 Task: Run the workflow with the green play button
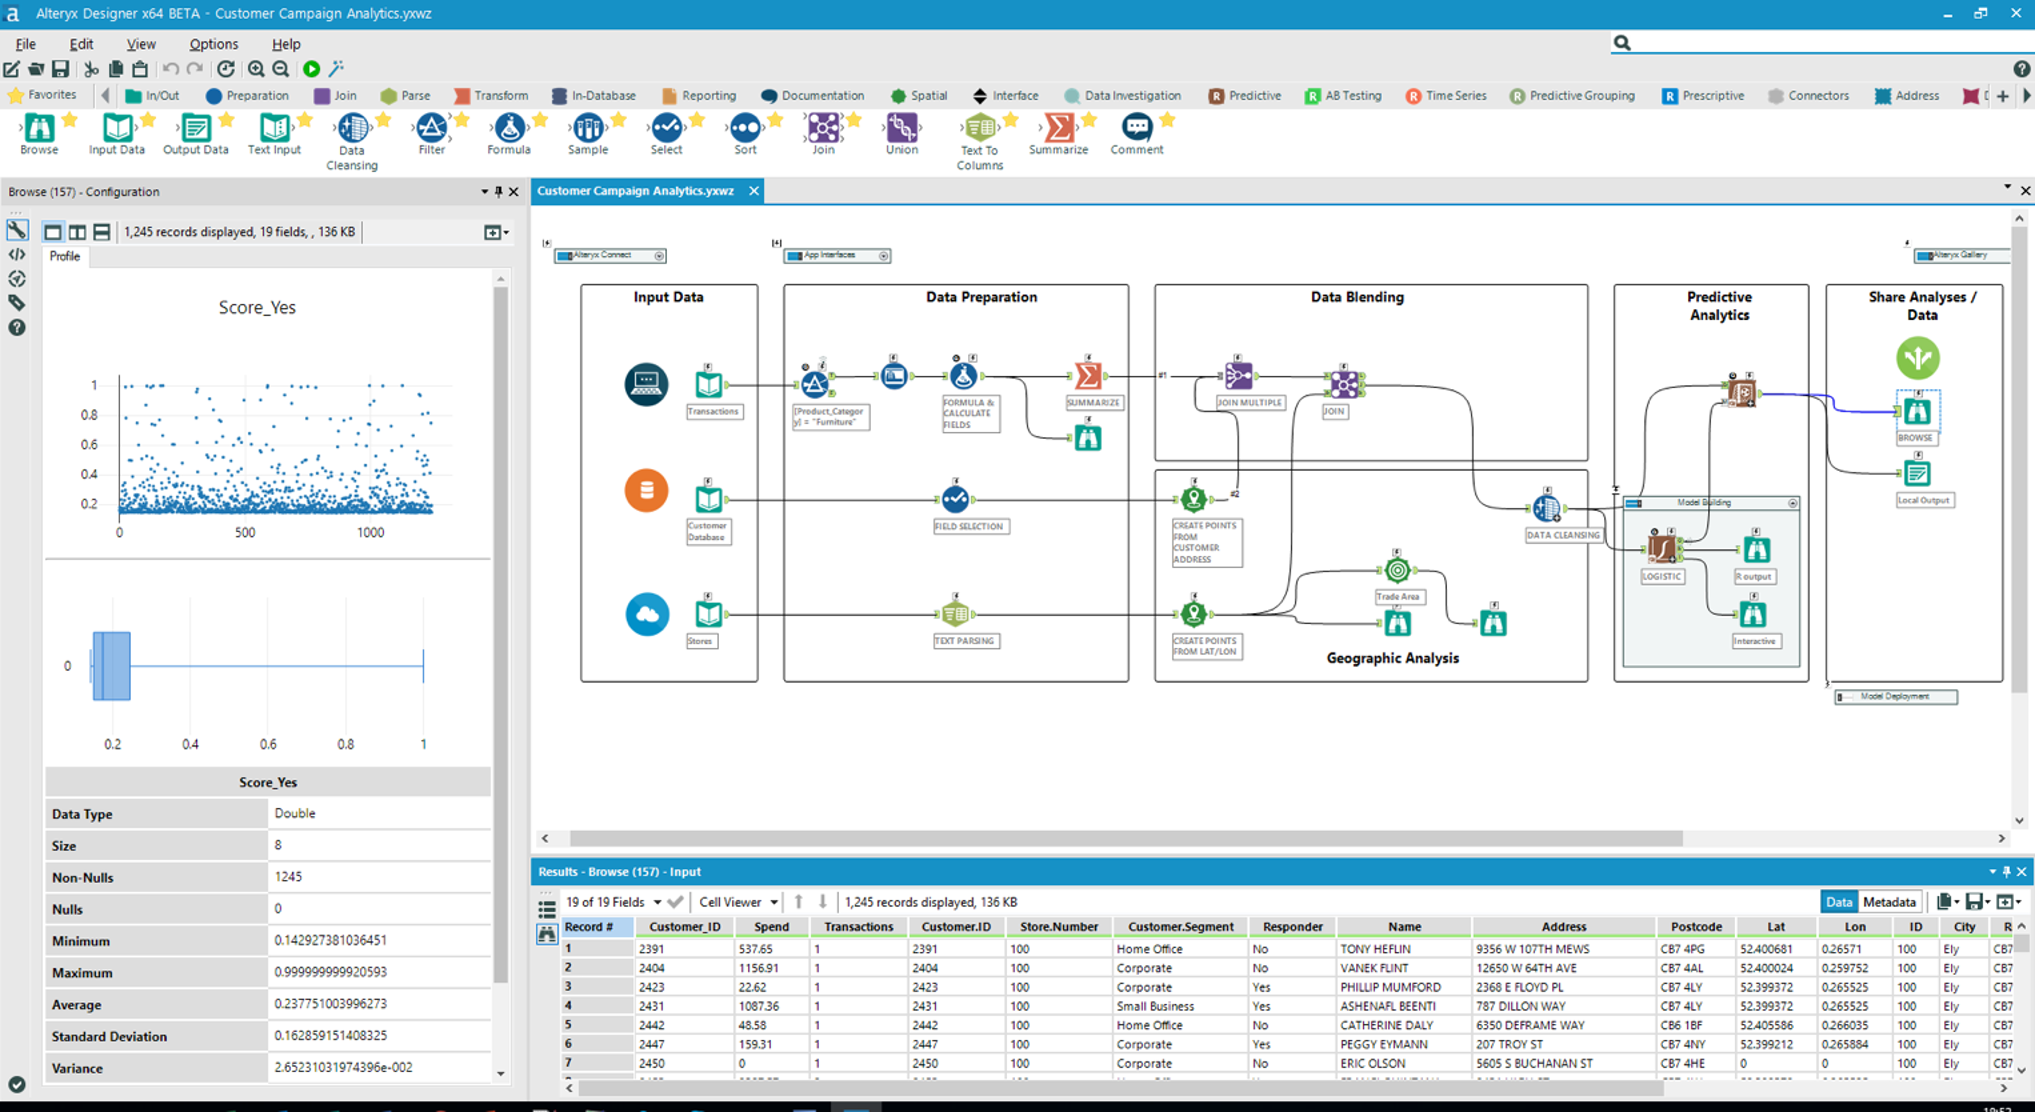tap(311, 69)
